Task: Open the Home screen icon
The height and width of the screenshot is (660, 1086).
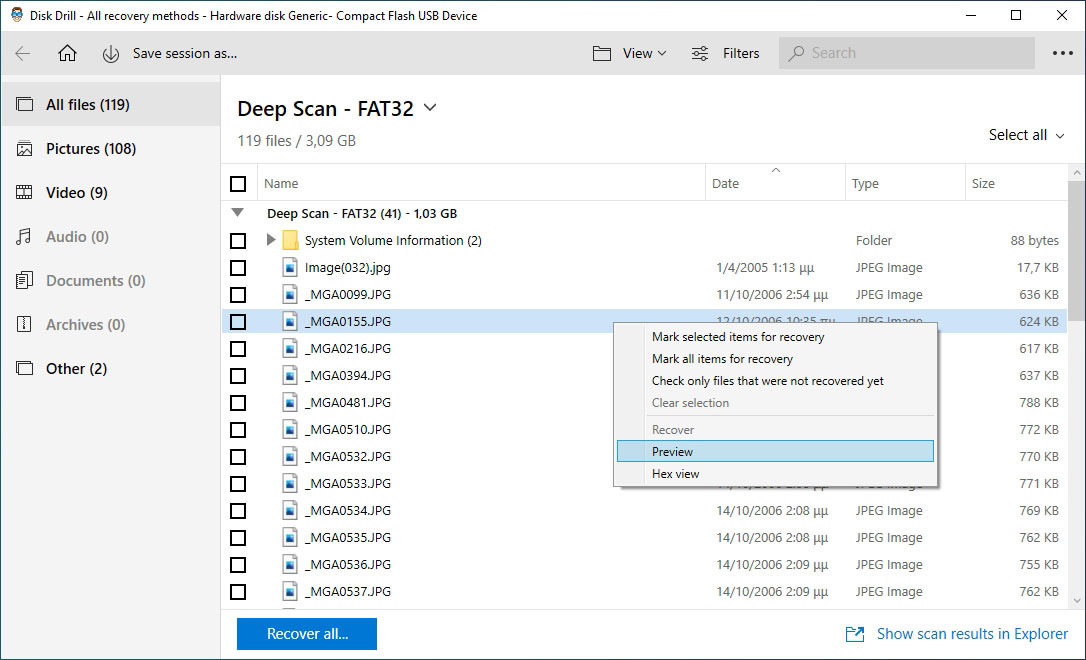Action: pyautogui.click(x=67, y=53)
